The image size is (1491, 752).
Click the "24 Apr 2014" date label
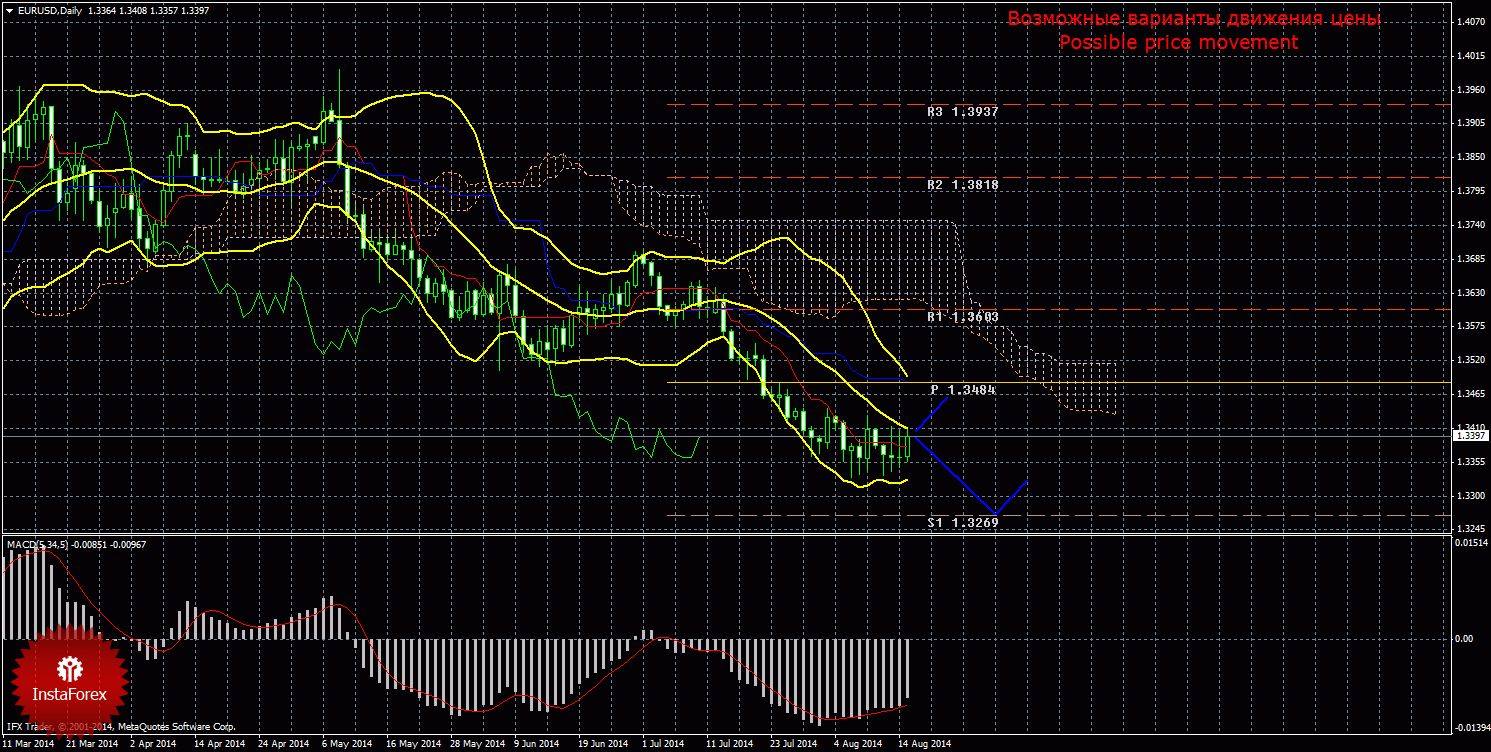coord(284,744)
